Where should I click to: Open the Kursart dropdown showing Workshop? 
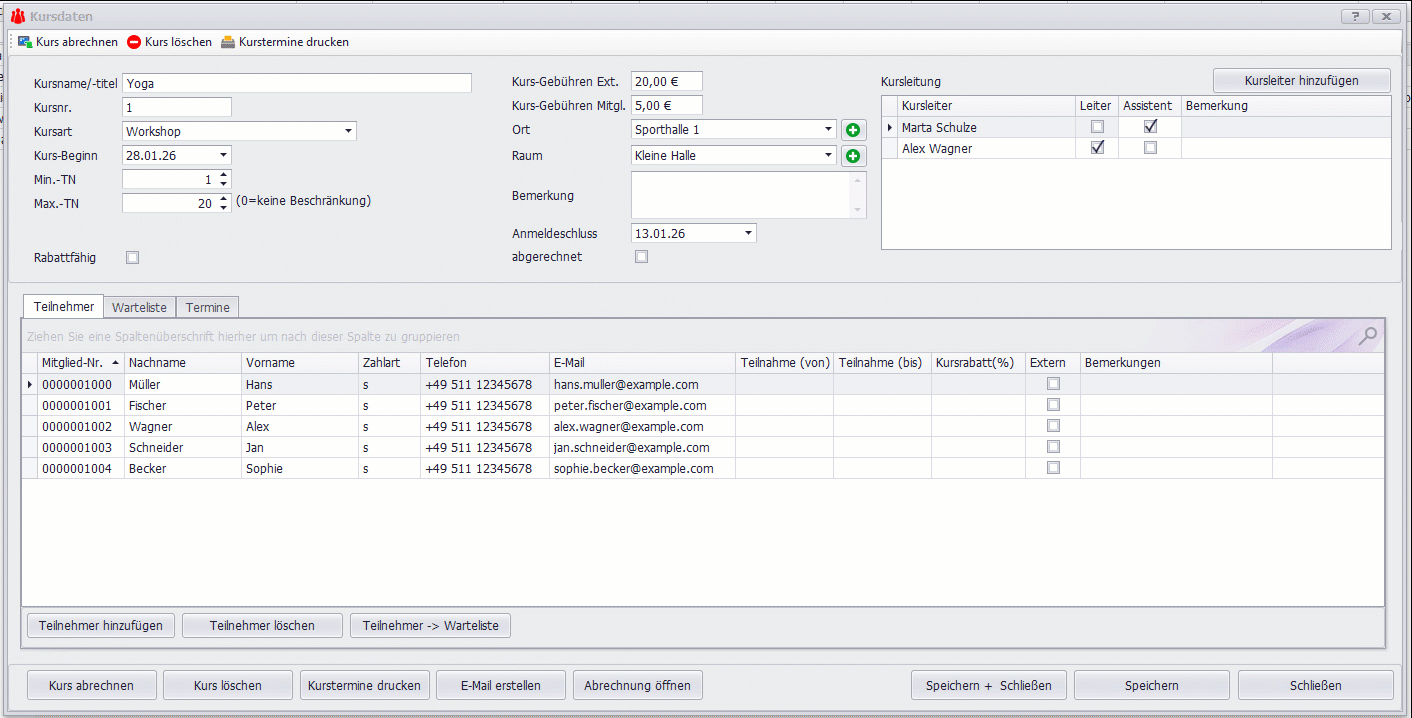click(x=348, y=131)
